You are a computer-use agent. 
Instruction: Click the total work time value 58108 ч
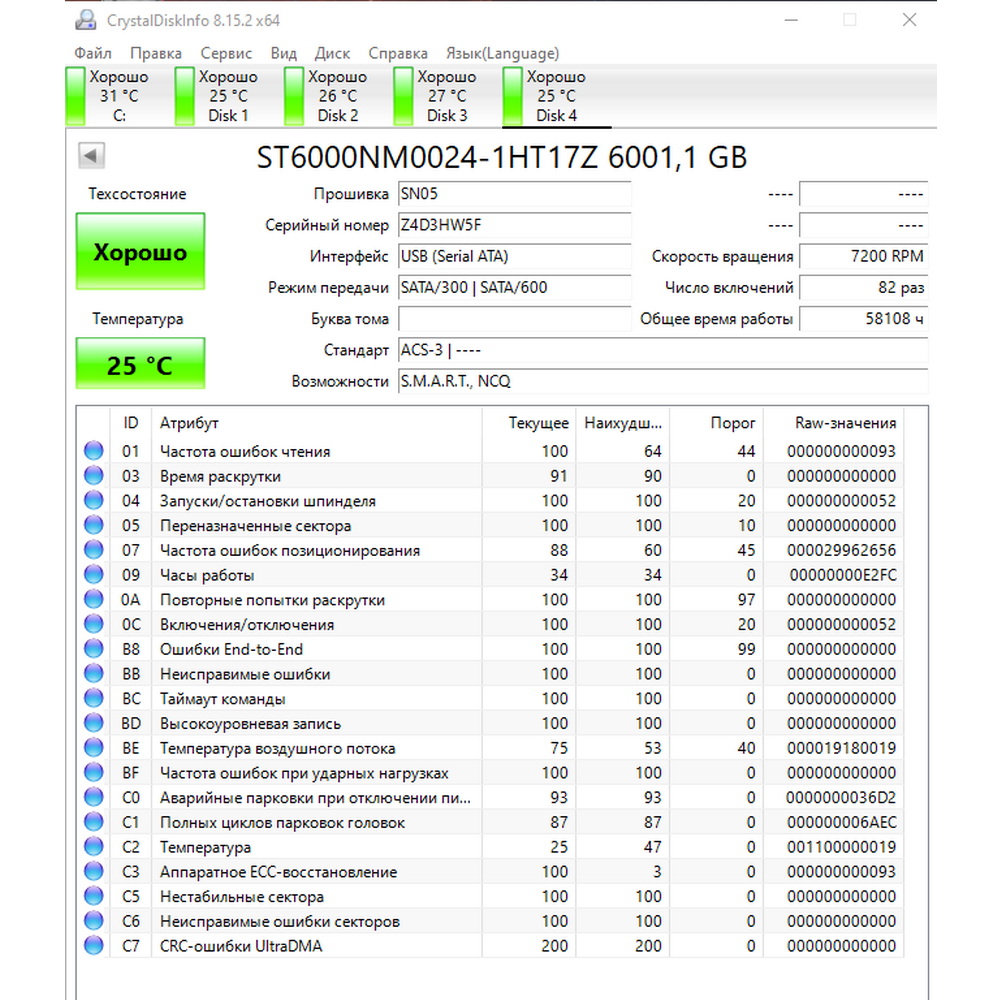pyautogui.click(x=864, y=319)
